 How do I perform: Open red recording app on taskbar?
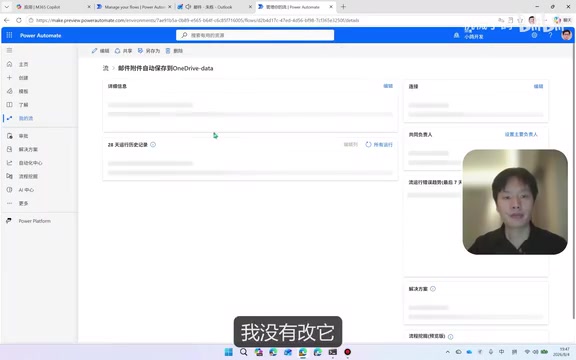347,352
